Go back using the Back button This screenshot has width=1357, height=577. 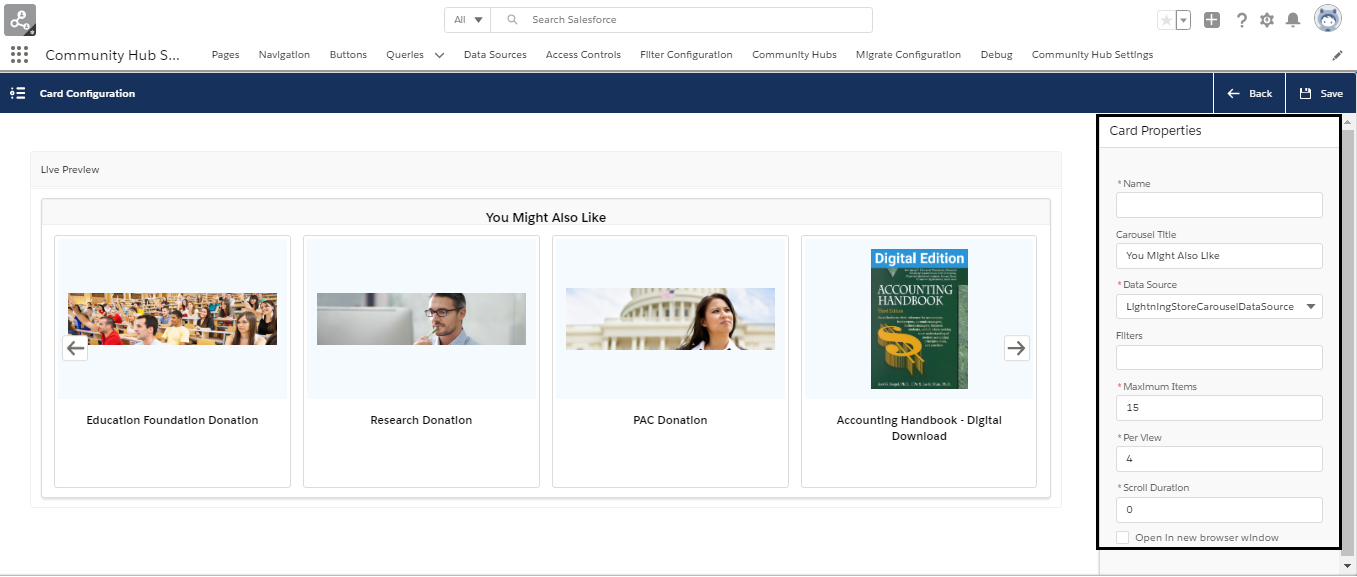(x=1250, y=93)
